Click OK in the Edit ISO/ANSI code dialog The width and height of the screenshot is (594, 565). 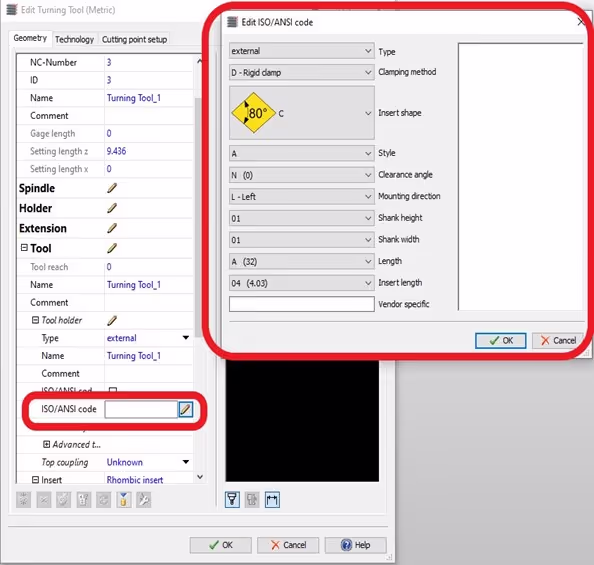click(500, 340)
